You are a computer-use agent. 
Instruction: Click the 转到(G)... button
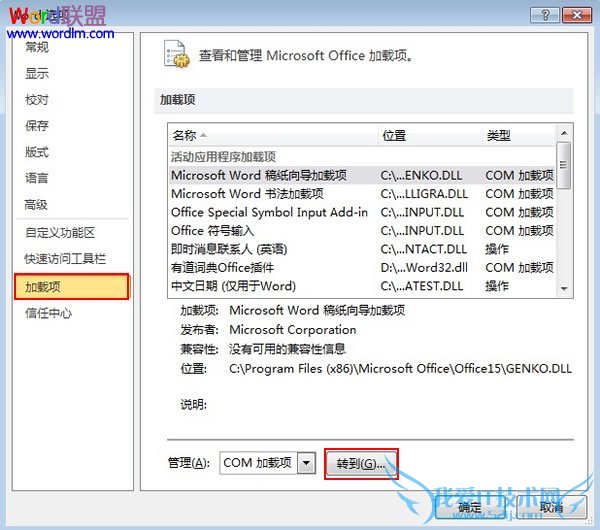click(361, 464)
